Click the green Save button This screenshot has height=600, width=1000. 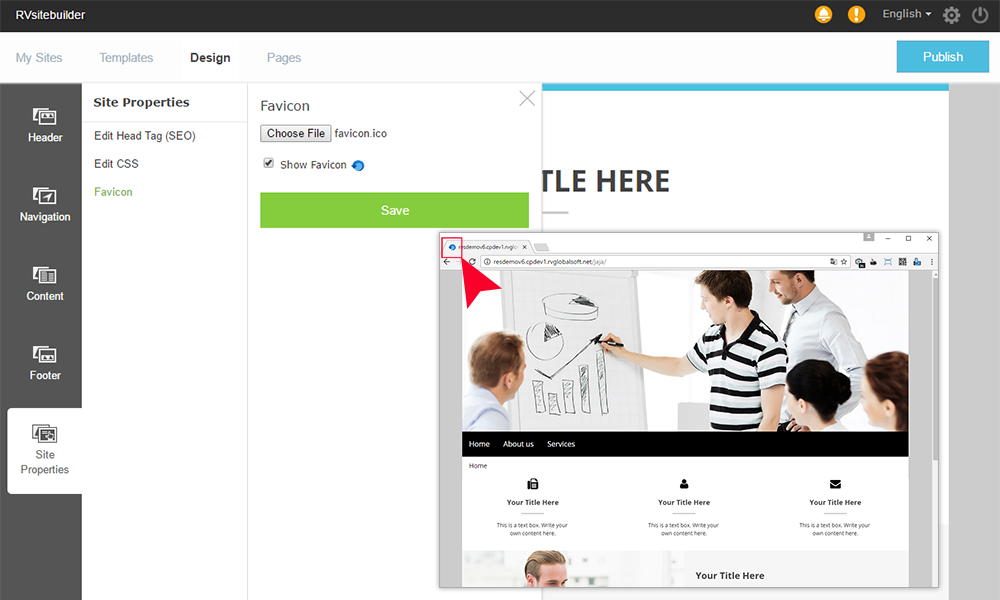click(x=394, y=210)
